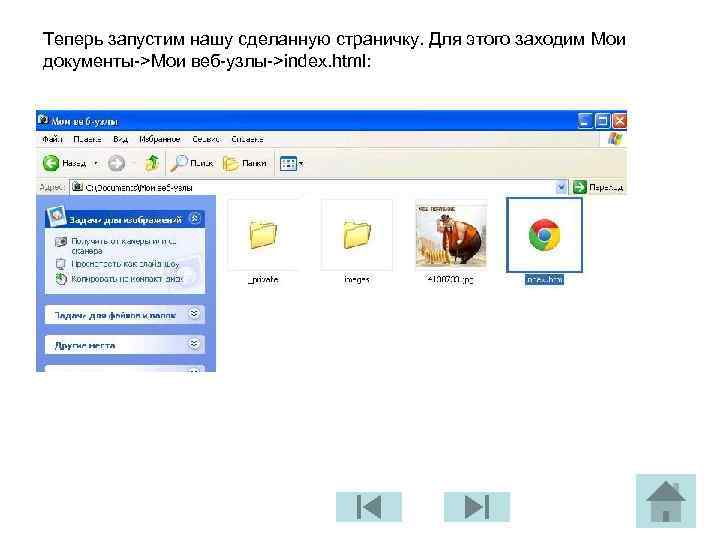Open the Edit menu

(87, 139)
